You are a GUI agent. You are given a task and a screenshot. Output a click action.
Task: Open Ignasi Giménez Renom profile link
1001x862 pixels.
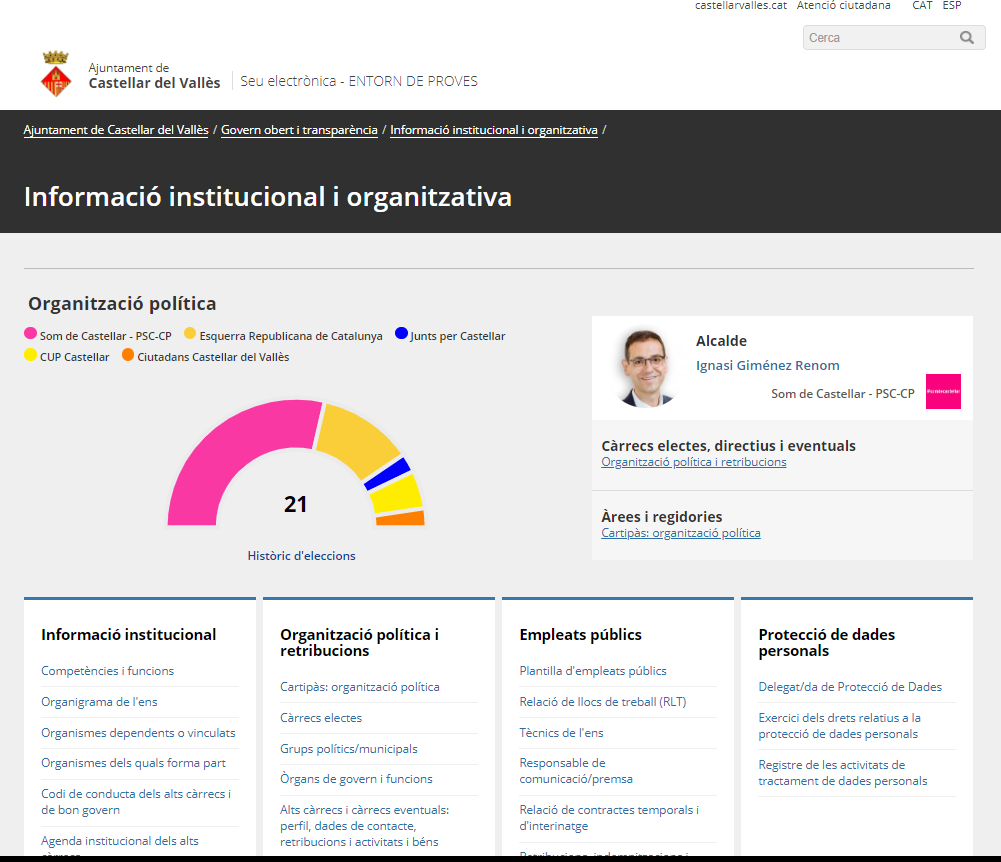(x=767, y=366)
